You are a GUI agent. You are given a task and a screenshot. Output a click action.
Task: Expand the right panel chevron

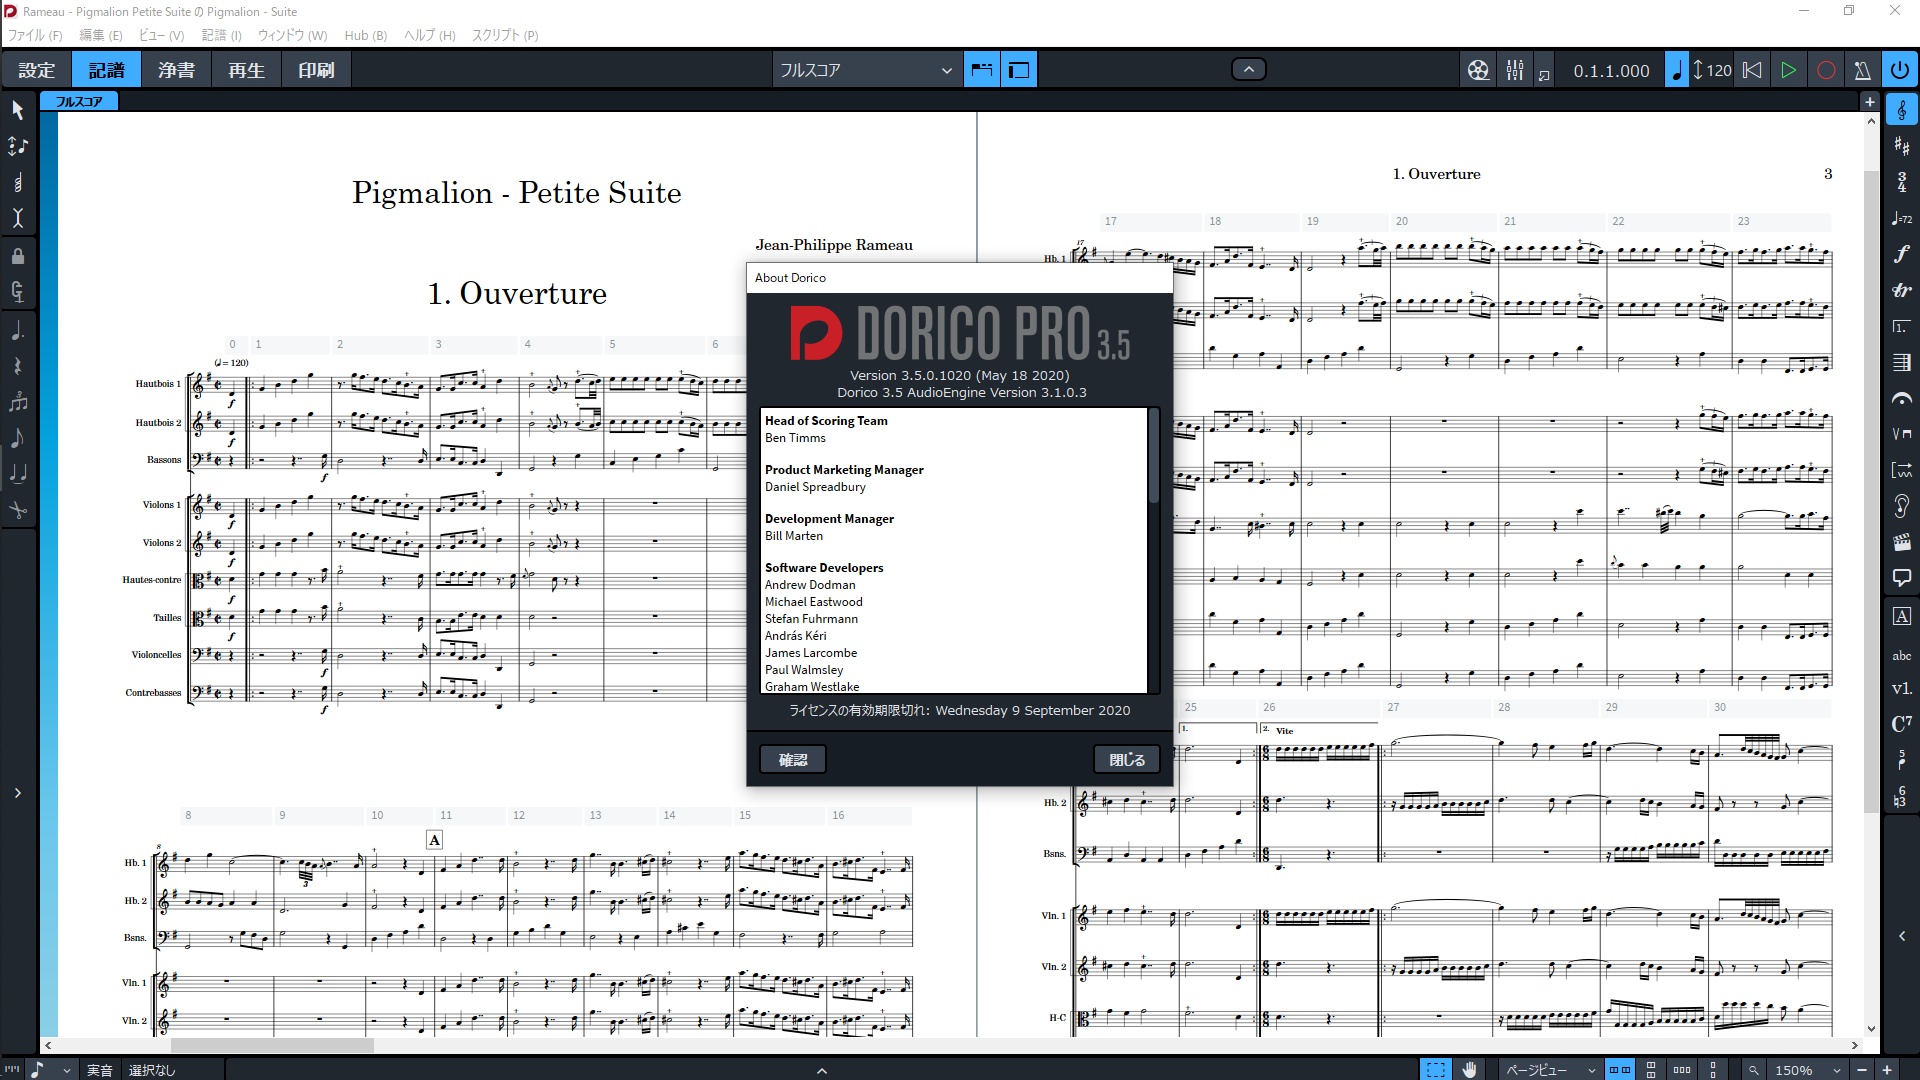(1901, 937)
